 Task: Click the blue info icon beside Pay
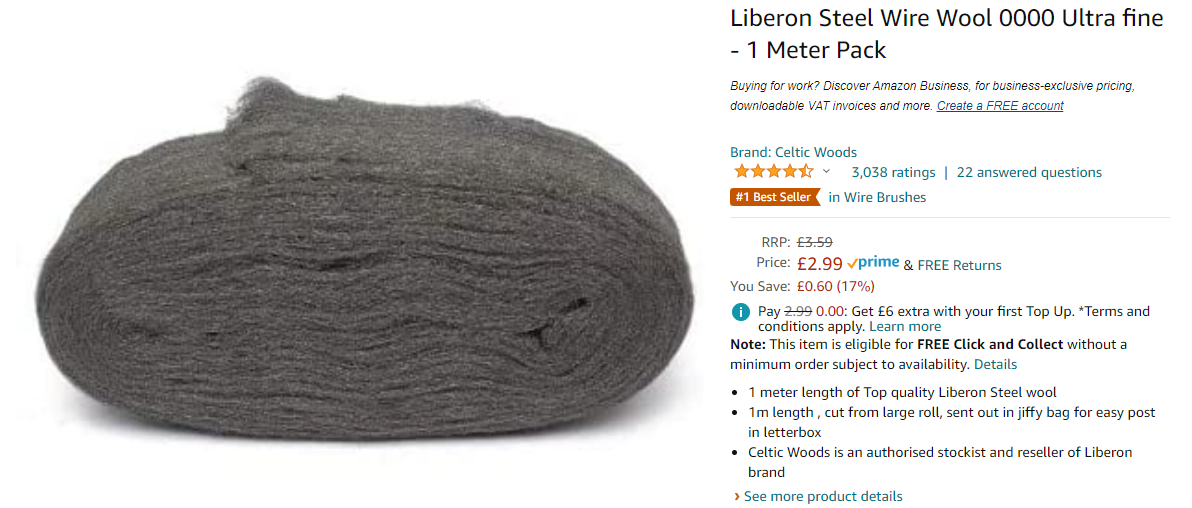click(741, 312)
